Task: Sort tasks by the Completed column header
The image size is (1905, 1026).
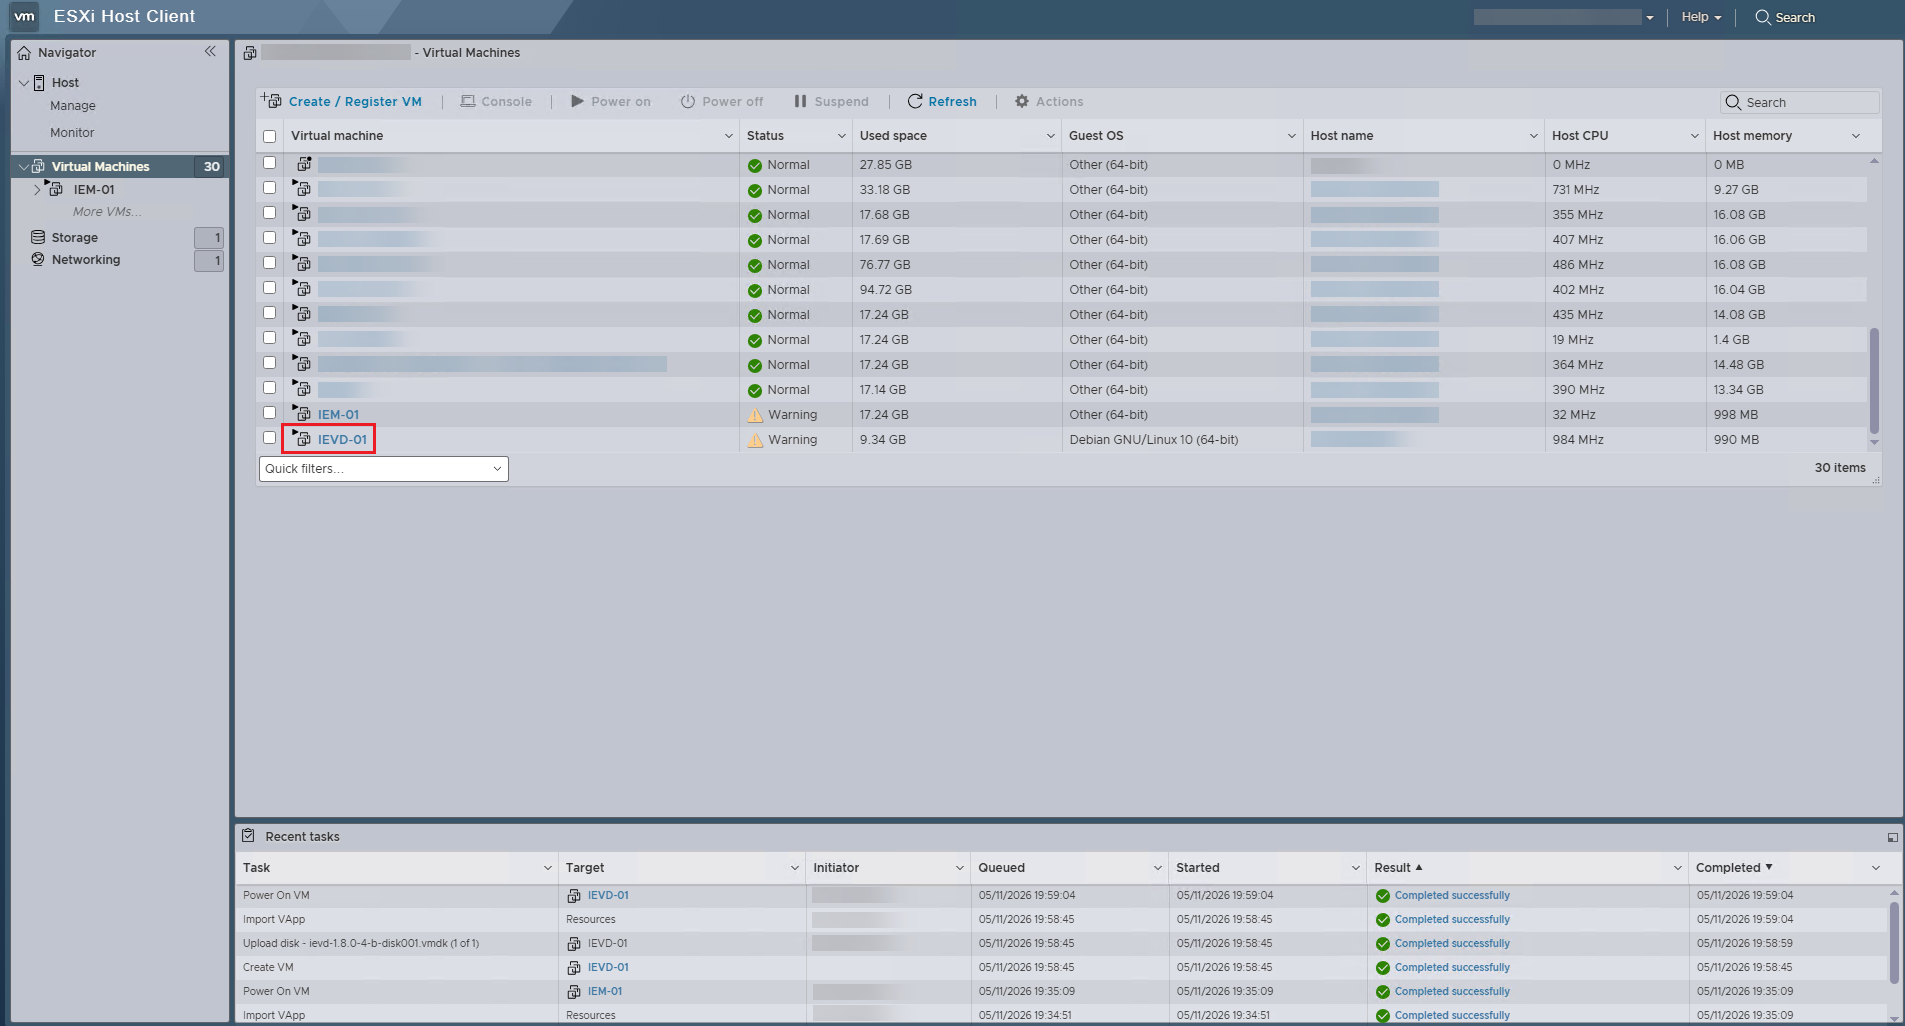Action: [1728, 868]
